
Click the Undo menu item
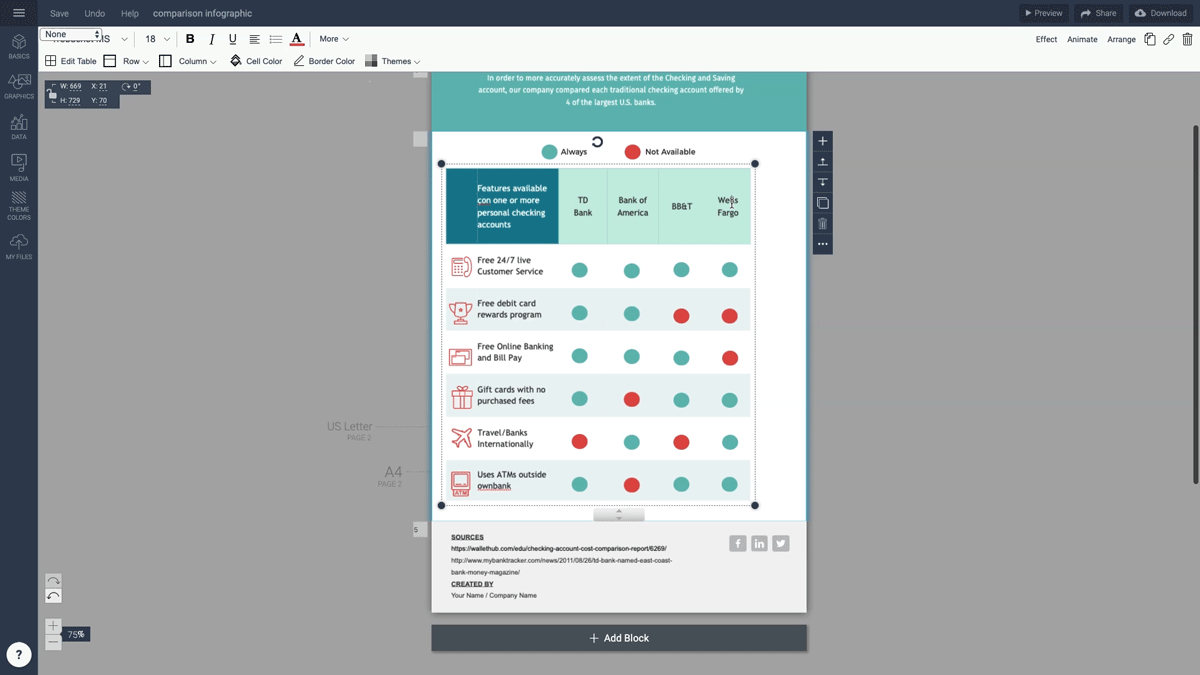94,13
